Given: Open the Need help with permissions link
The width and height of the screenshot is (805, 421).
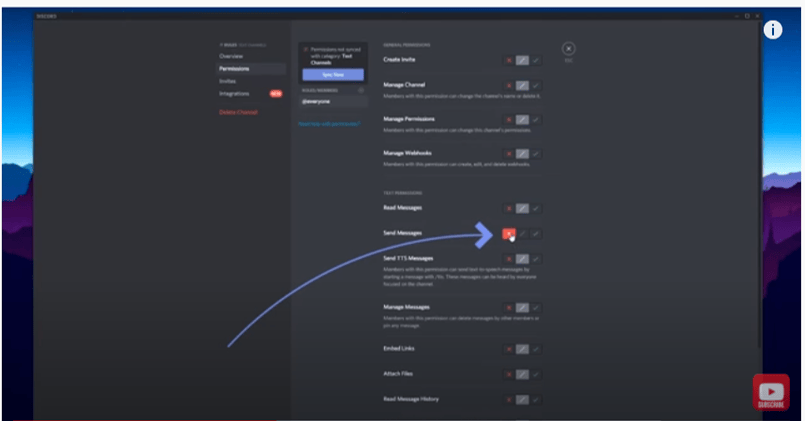Looking at the screenshot, I should (329, 124).
